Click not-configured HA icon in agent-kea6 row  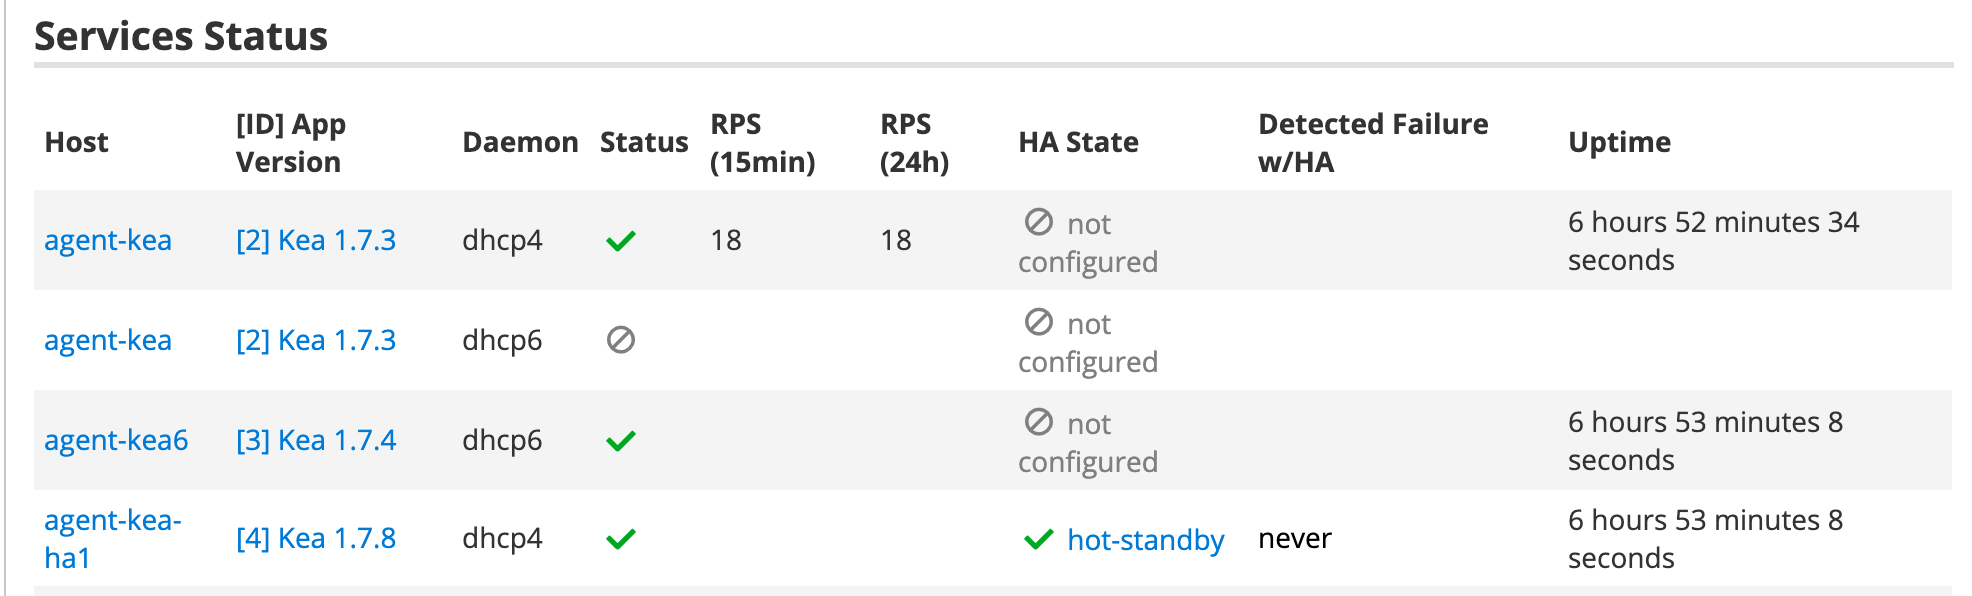[1039, 422]
